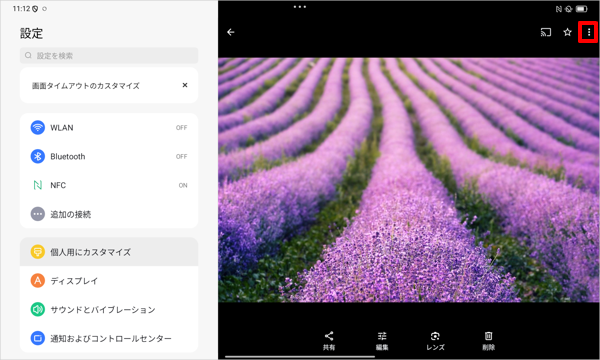Open NFC settings row
This screenshot has height=360, width=600.
[109, 185]
